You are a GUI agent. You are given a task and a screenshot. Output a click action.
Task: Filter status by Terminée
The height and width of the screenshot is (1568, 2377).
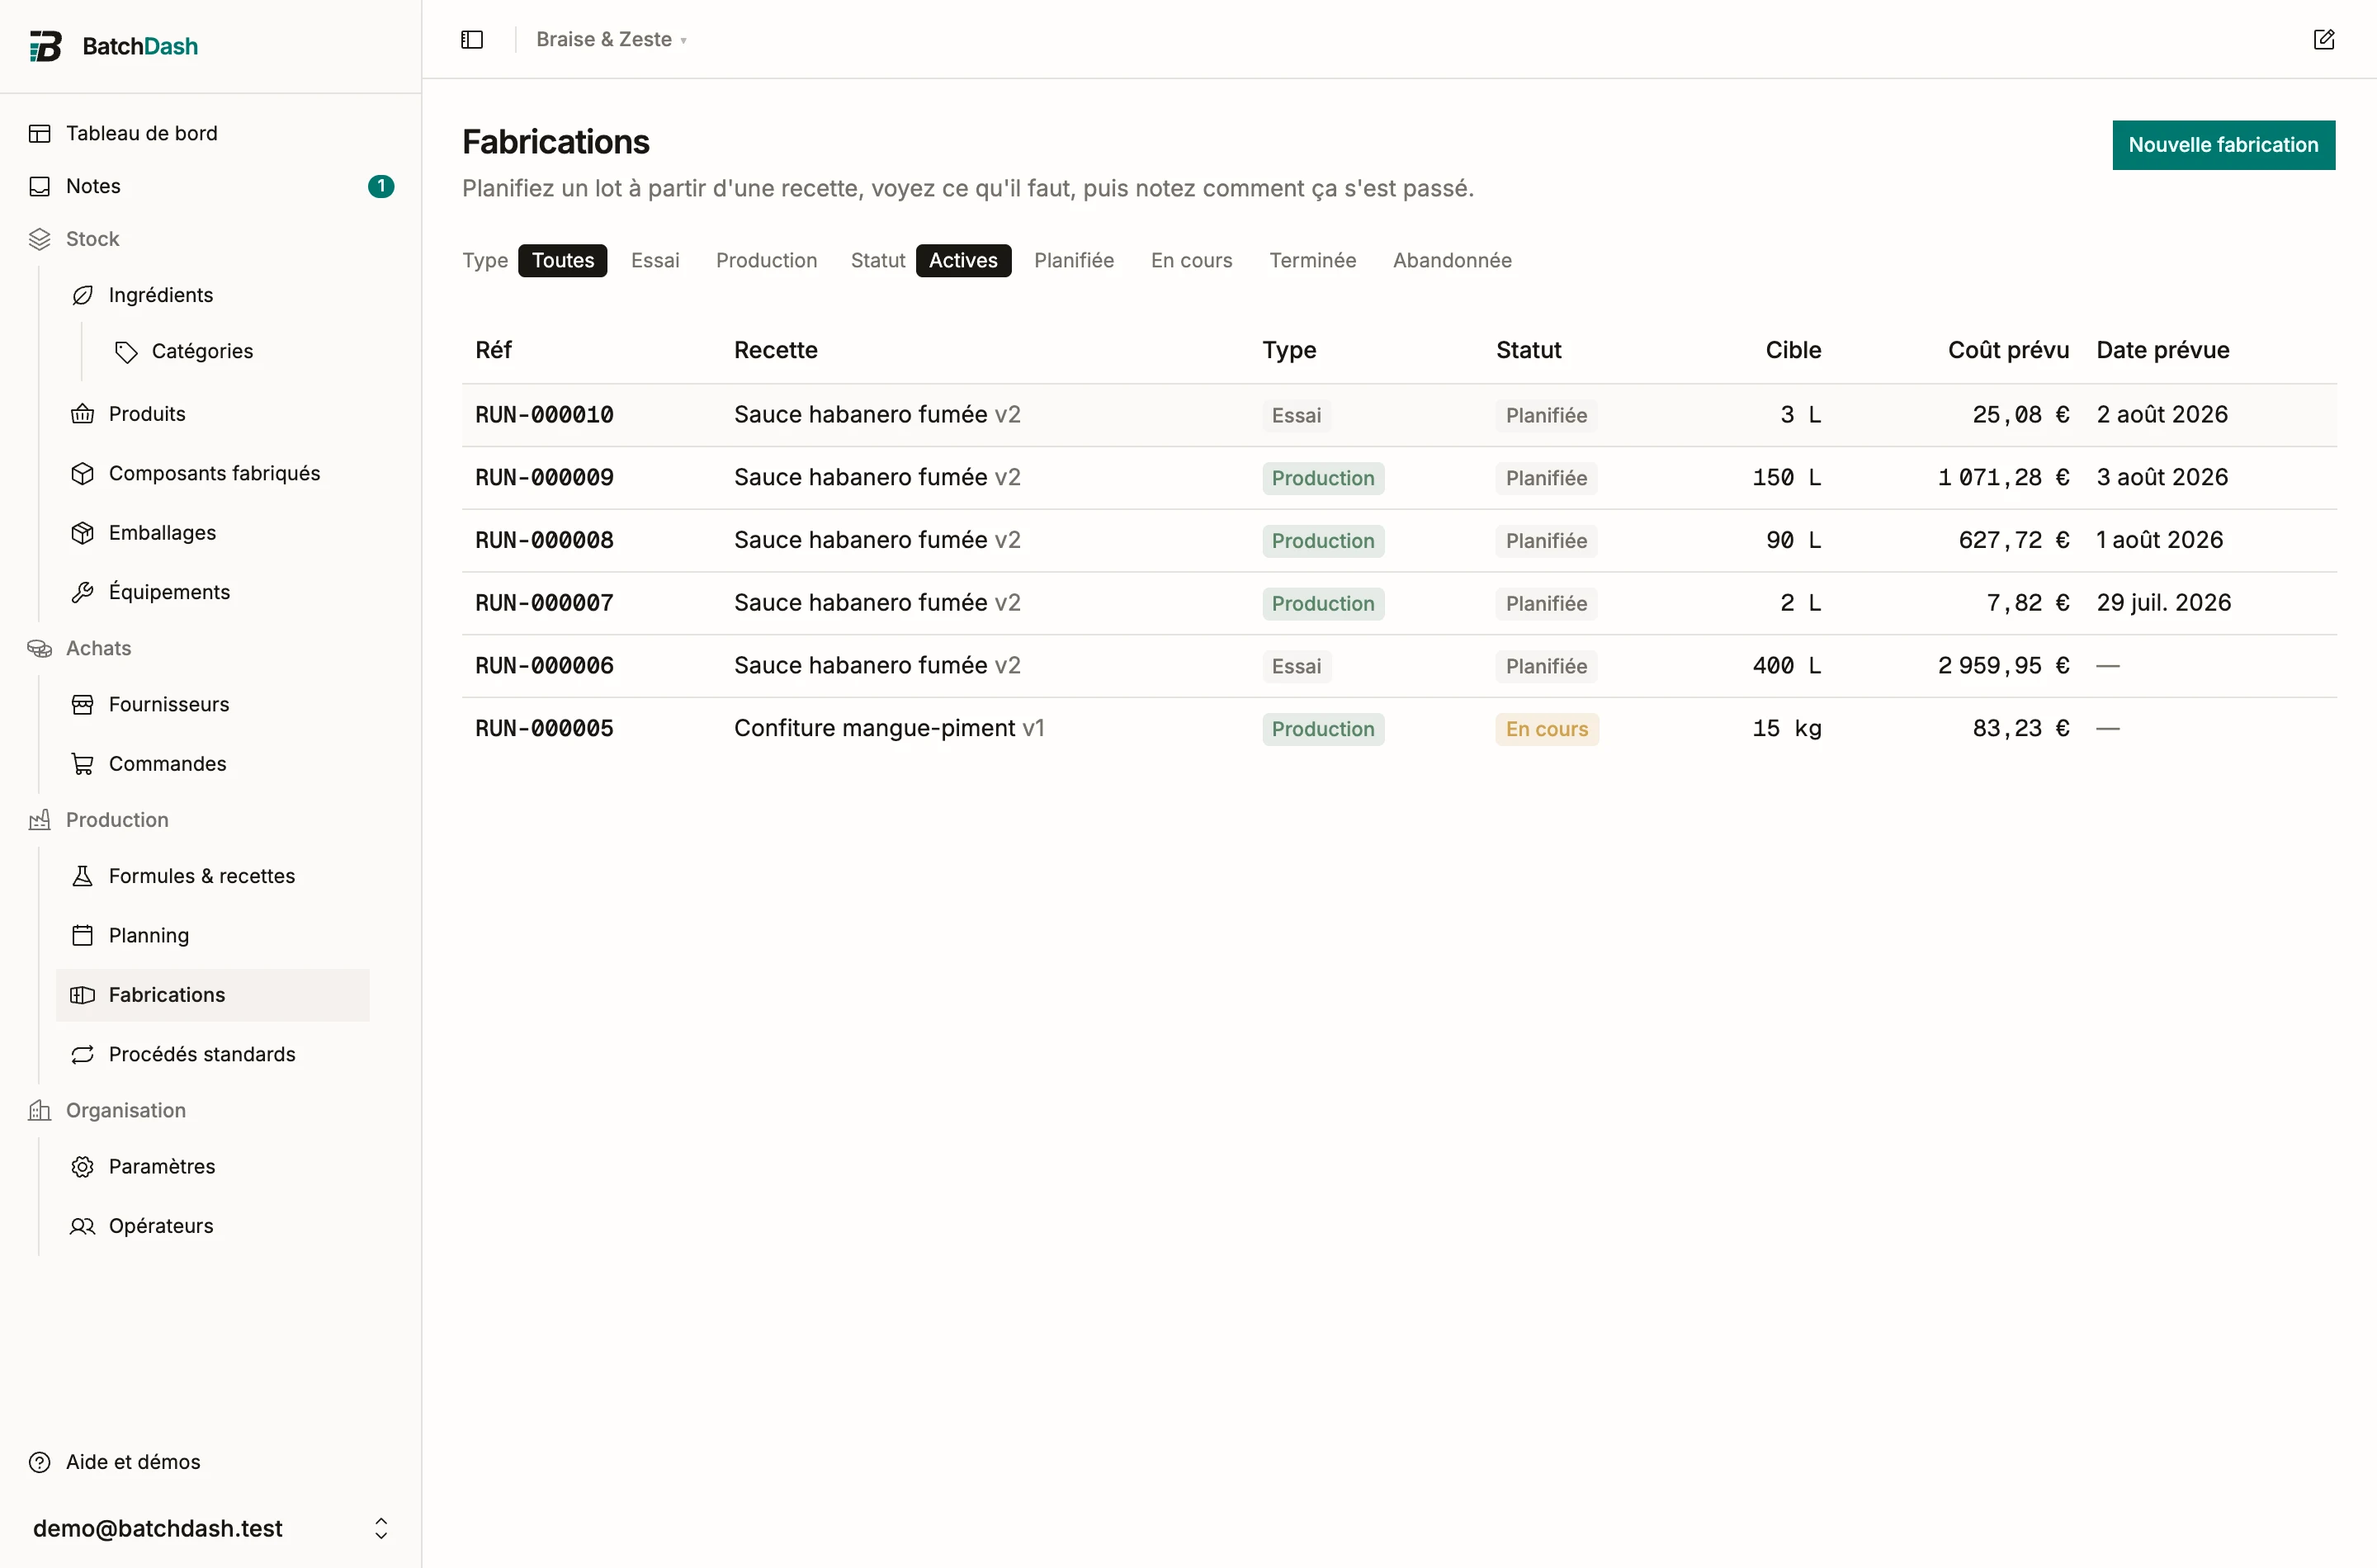pos(1313,260)
